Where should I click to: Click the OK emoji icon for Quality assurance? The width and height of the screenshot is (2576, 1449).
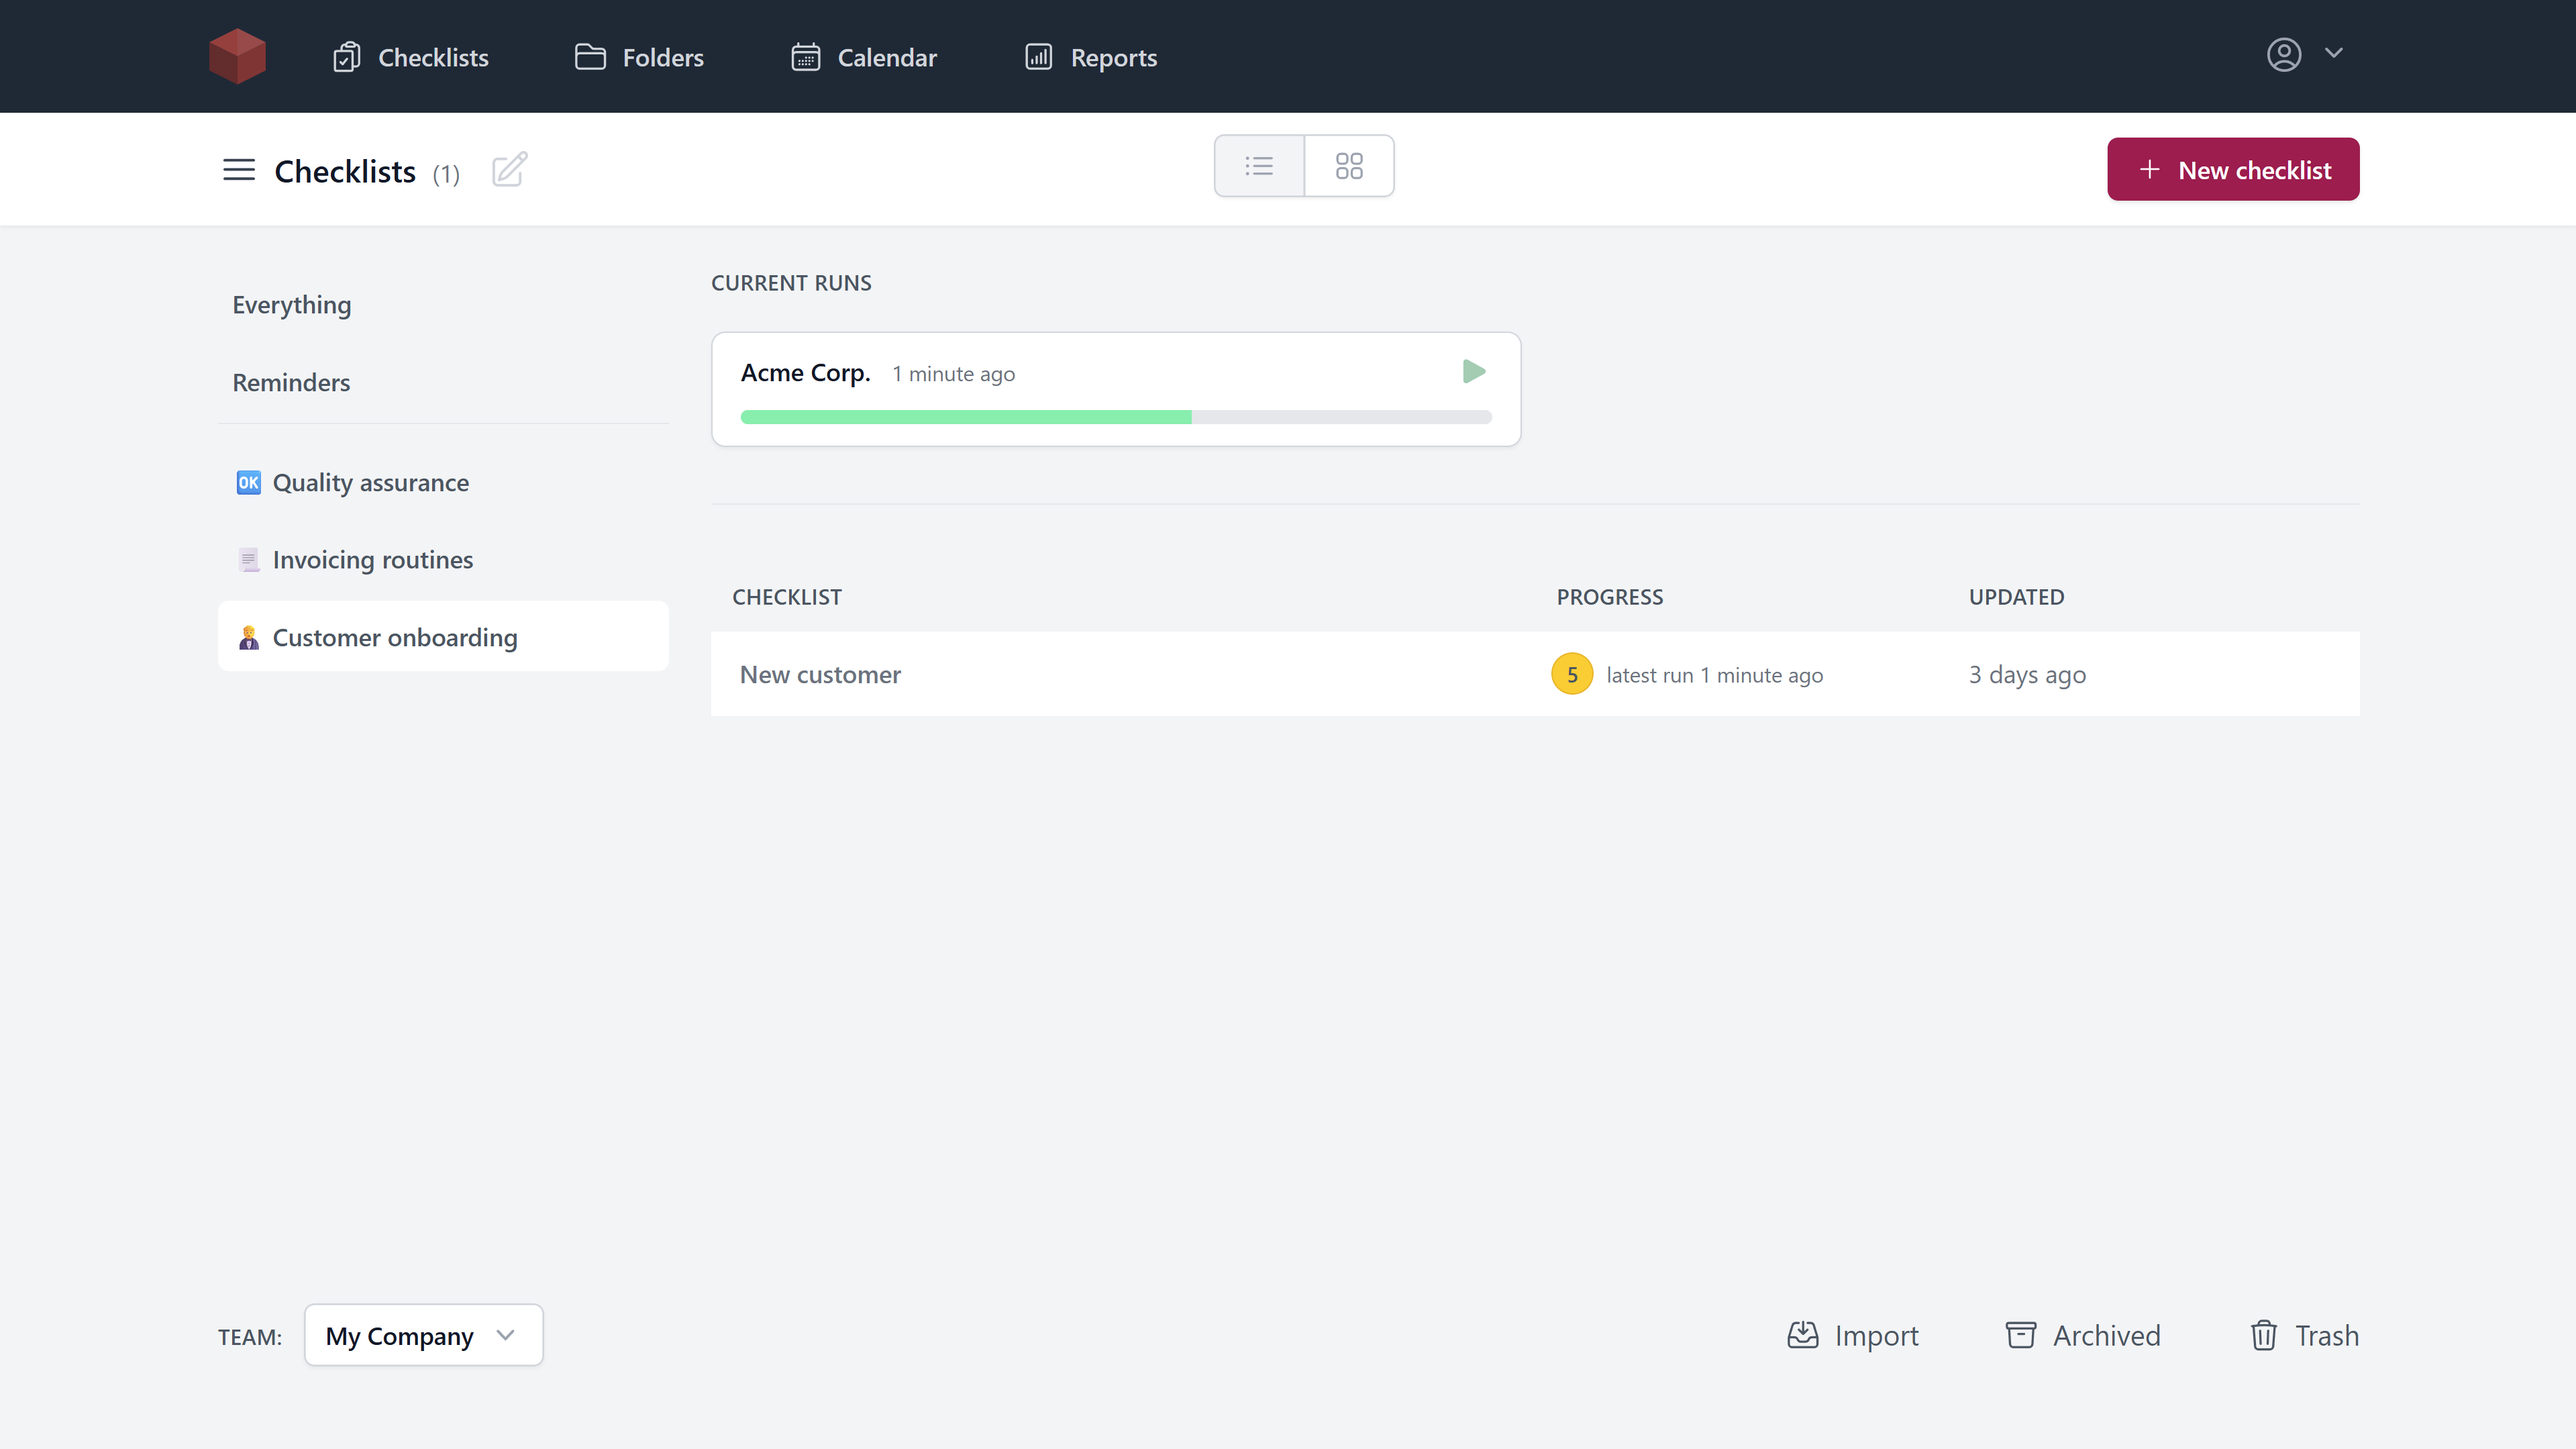pyautogui.click(x=248, y=483)
